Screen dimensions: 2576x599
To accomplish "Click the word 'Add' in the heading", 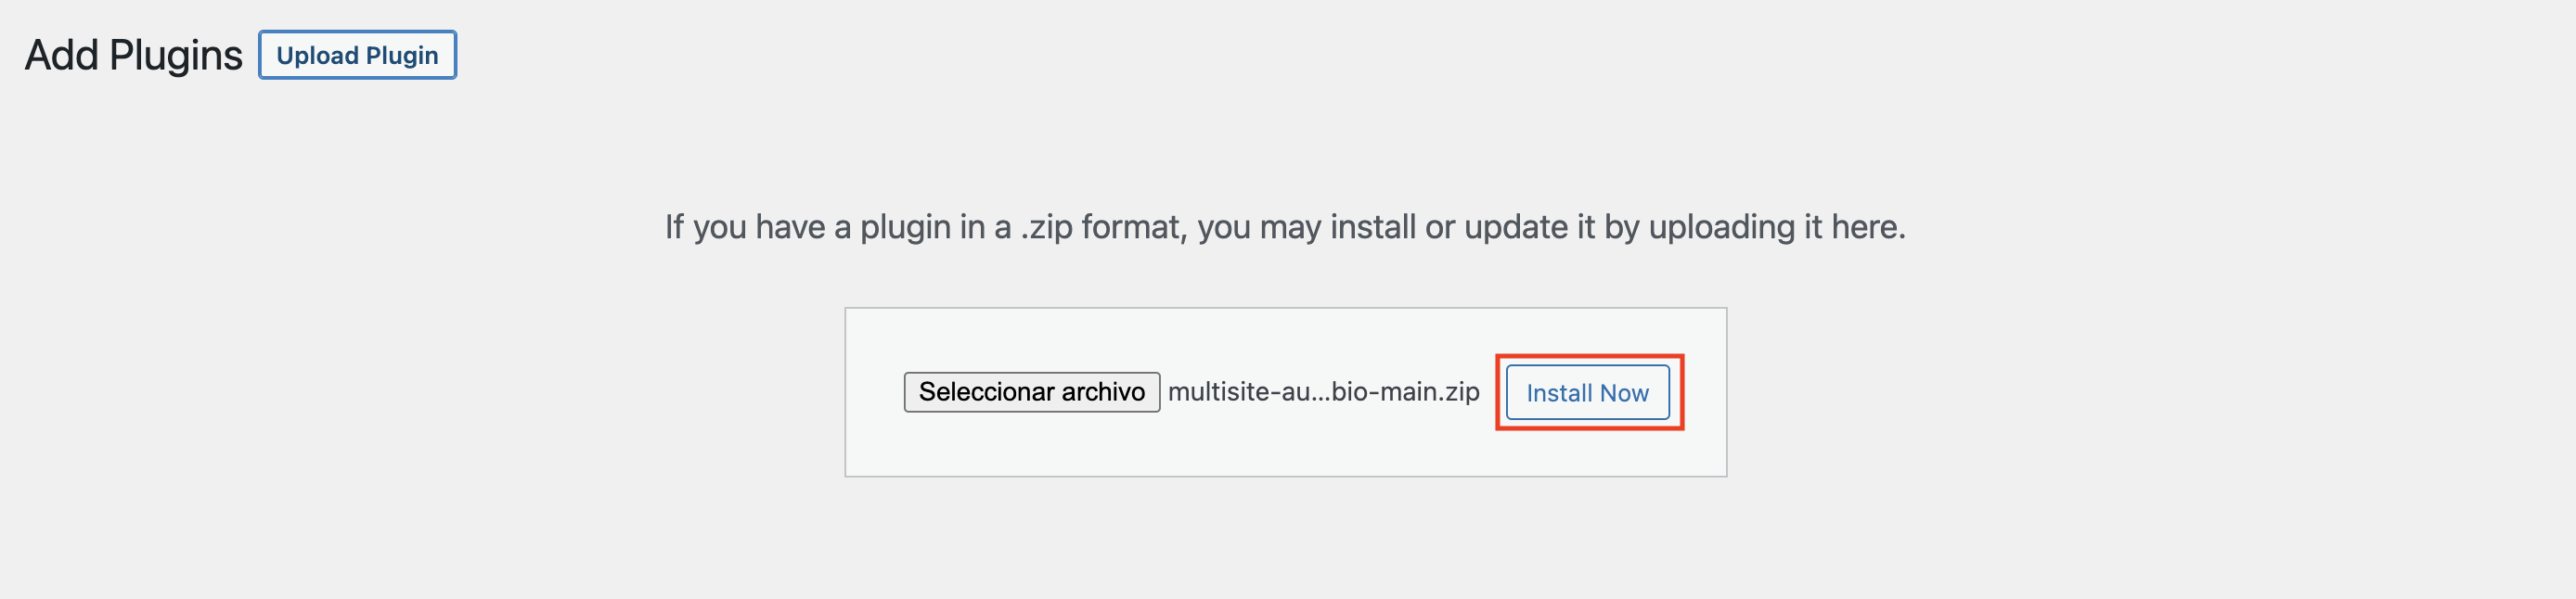I will [62, 55].
